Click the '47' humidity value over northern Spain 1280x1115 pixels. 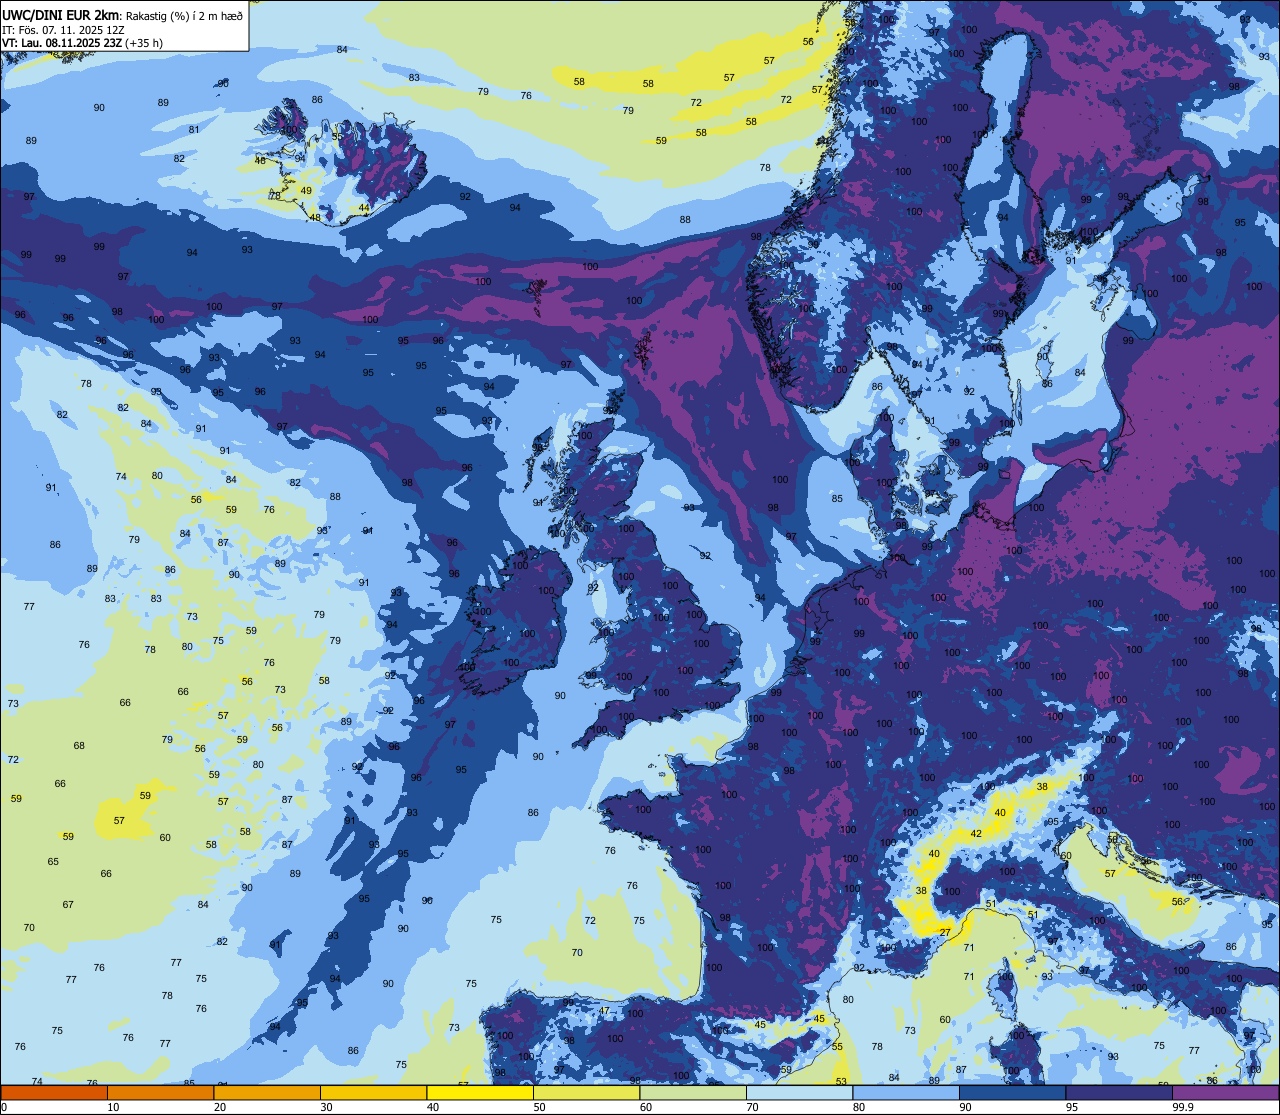(604, 1011)
